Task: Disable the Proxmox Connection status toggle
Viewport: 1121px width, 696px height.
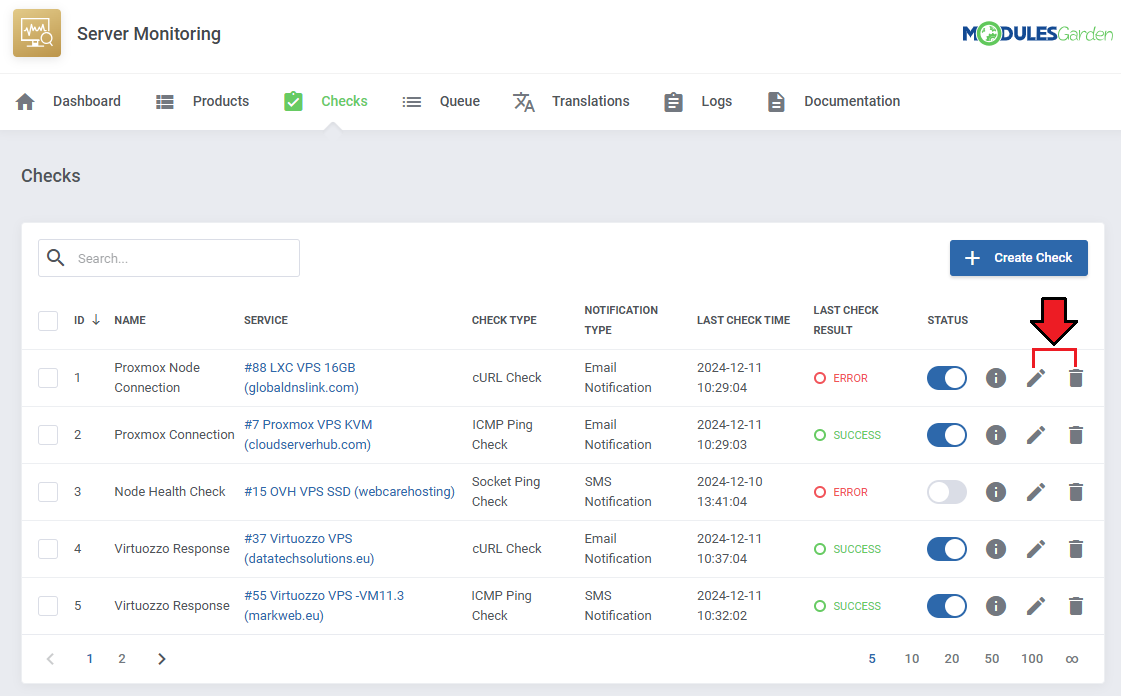Action: click(x=947, y=435)
